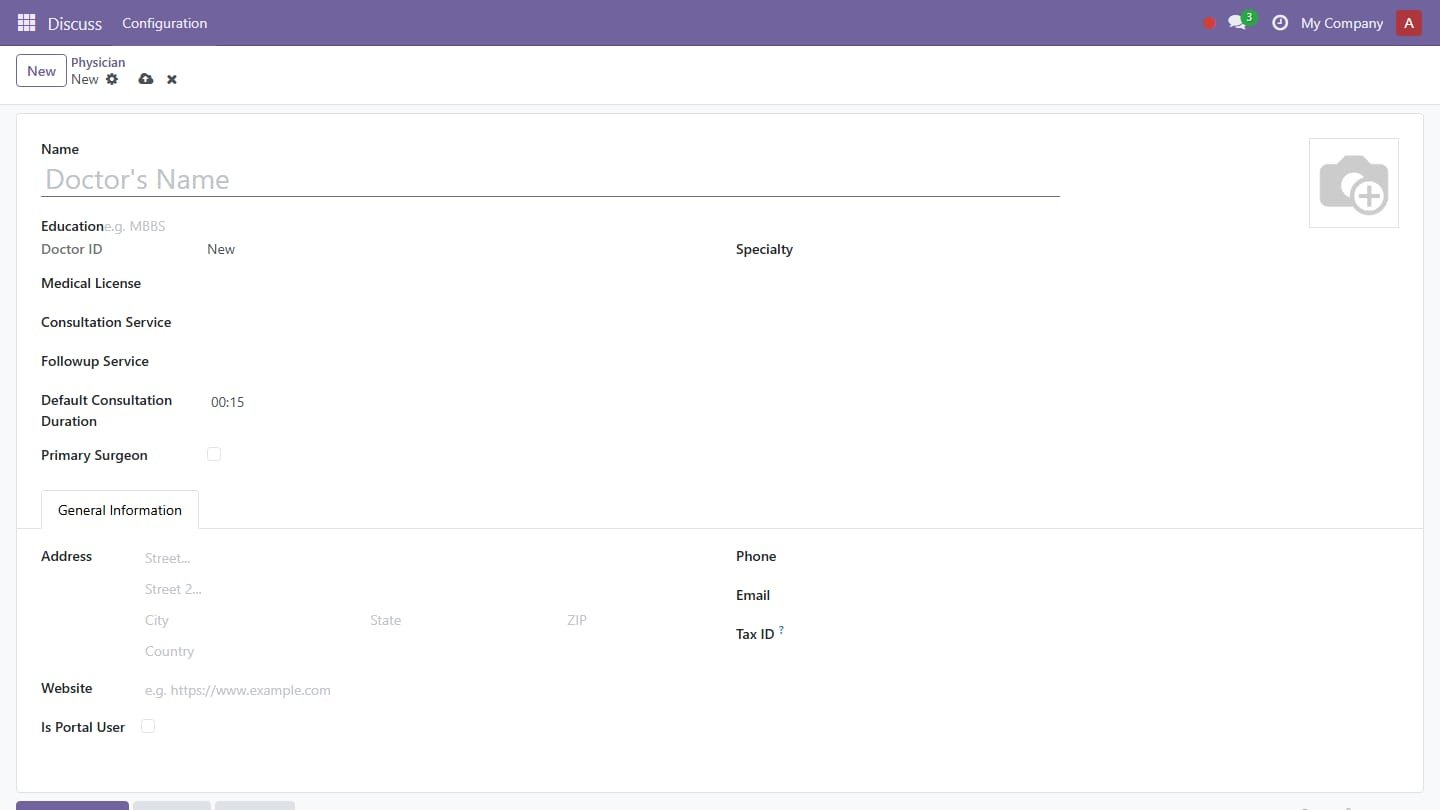Select the General Information tab

[x=120, y=510]
